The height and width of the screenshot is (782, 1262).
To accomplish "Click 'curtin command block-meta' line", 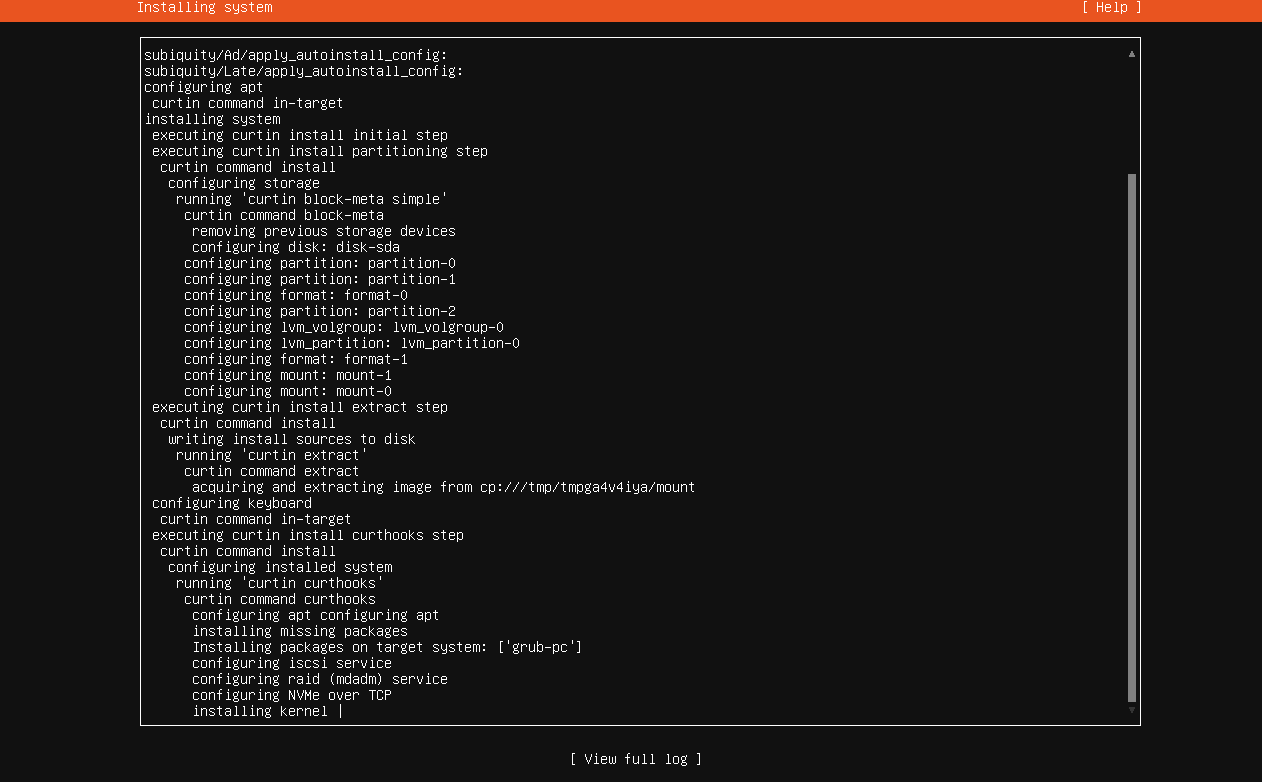I will coord(284,215).
